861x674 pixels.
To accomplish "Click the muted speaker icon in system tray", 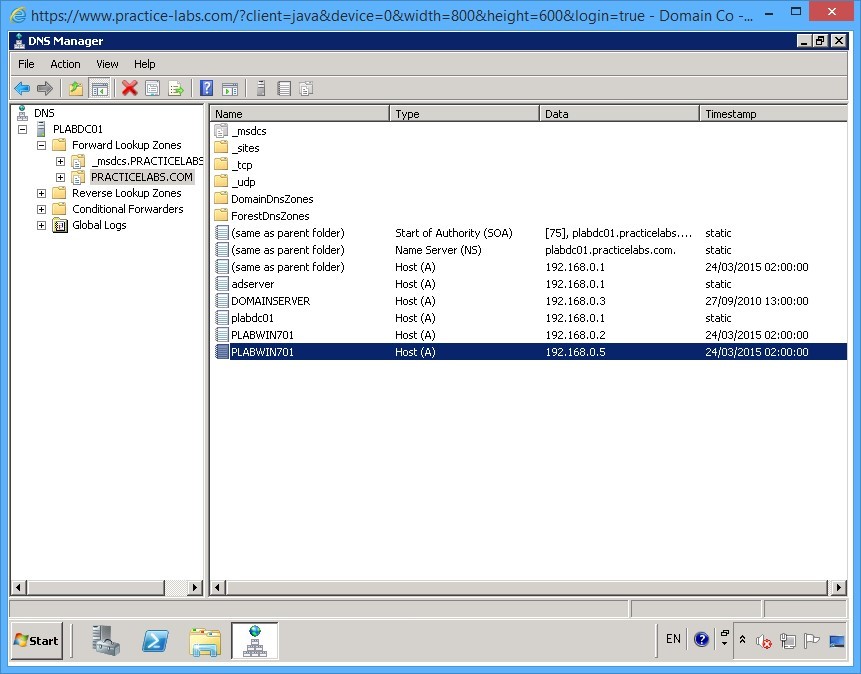I will pos(763,640).
